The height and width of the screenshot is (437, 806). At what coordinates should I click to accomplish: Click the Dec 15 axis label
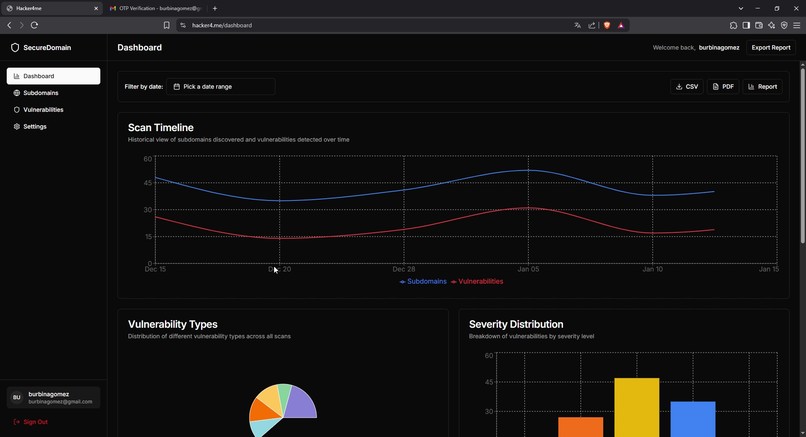point(155,269)
